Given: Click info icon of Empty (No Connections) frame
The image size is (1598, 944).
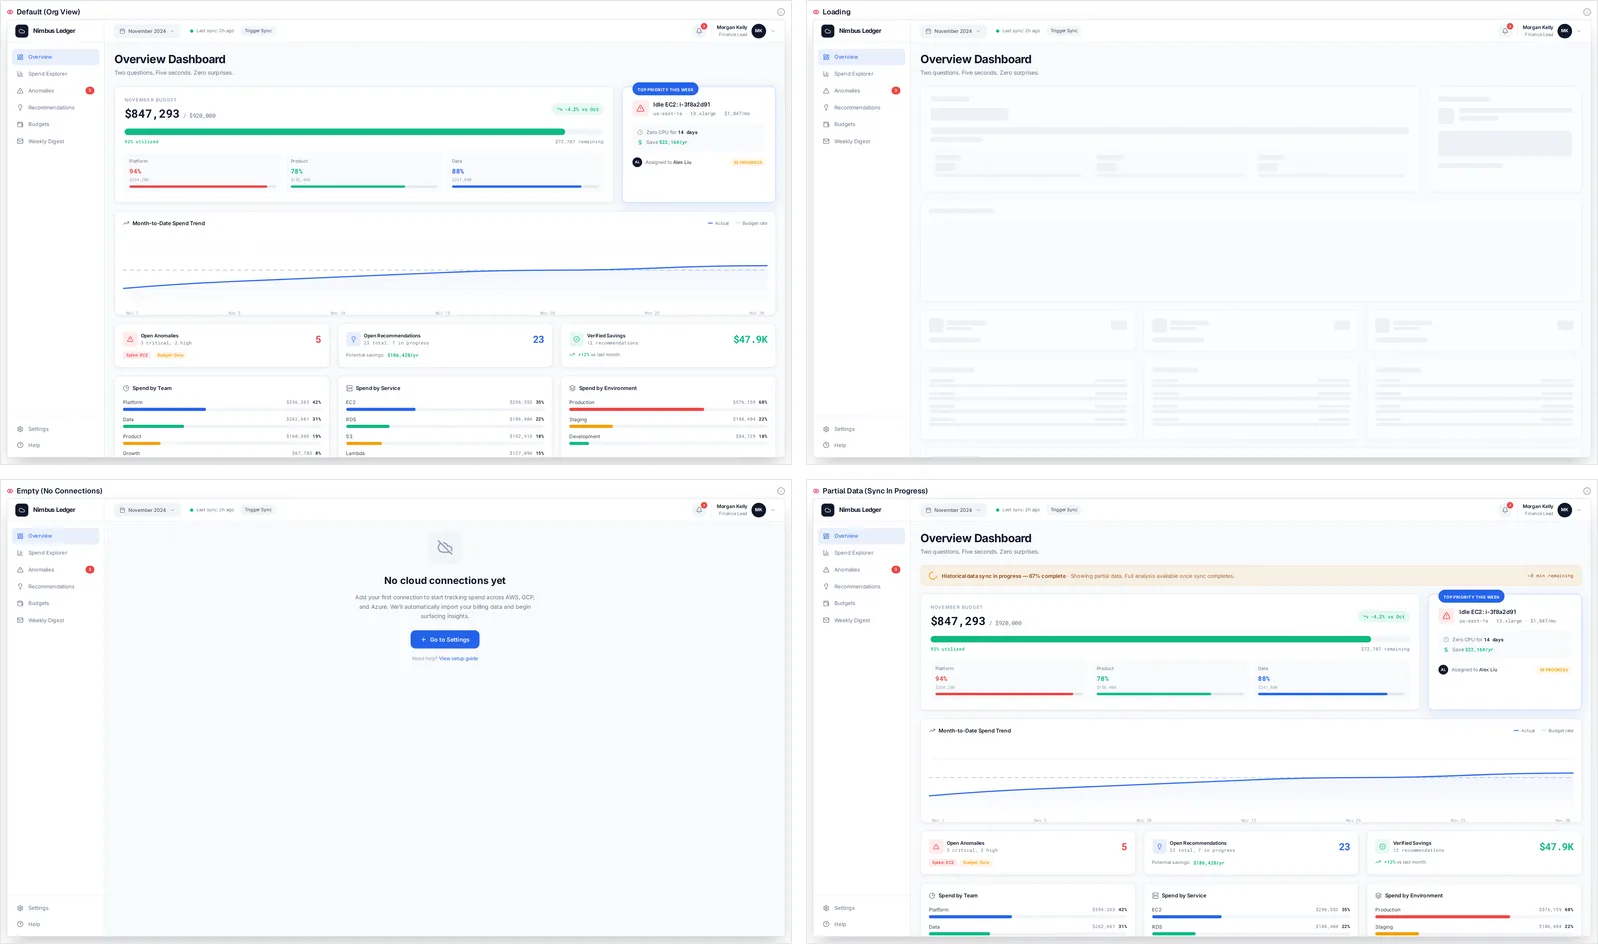Looking at the screenshot, I should click(781, 491).
